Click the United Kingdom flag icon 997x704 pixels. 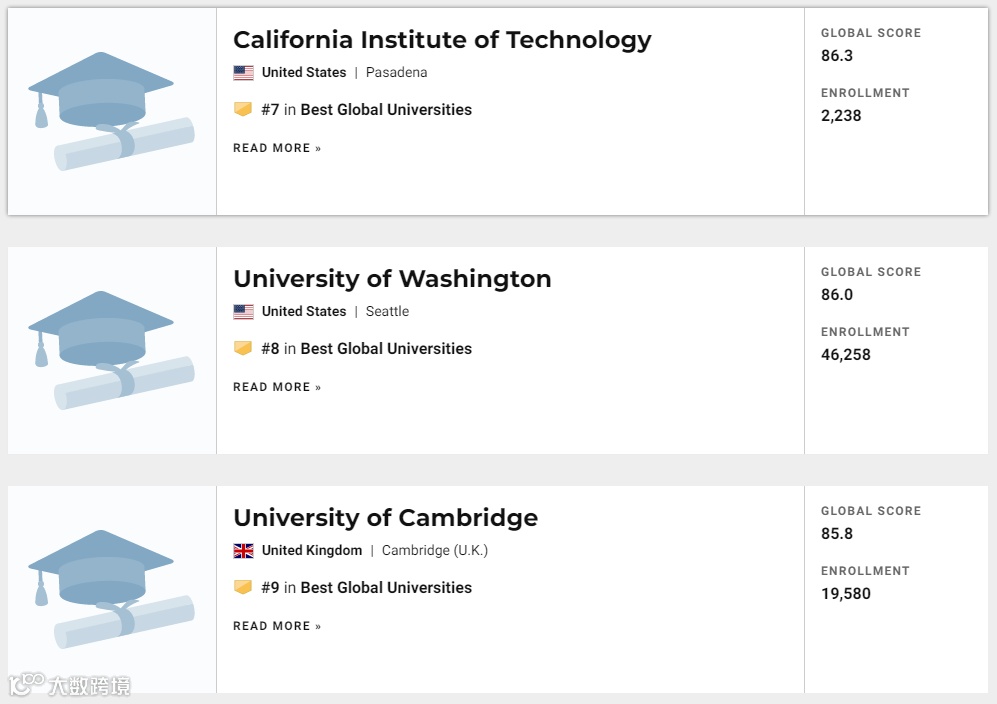243,551
